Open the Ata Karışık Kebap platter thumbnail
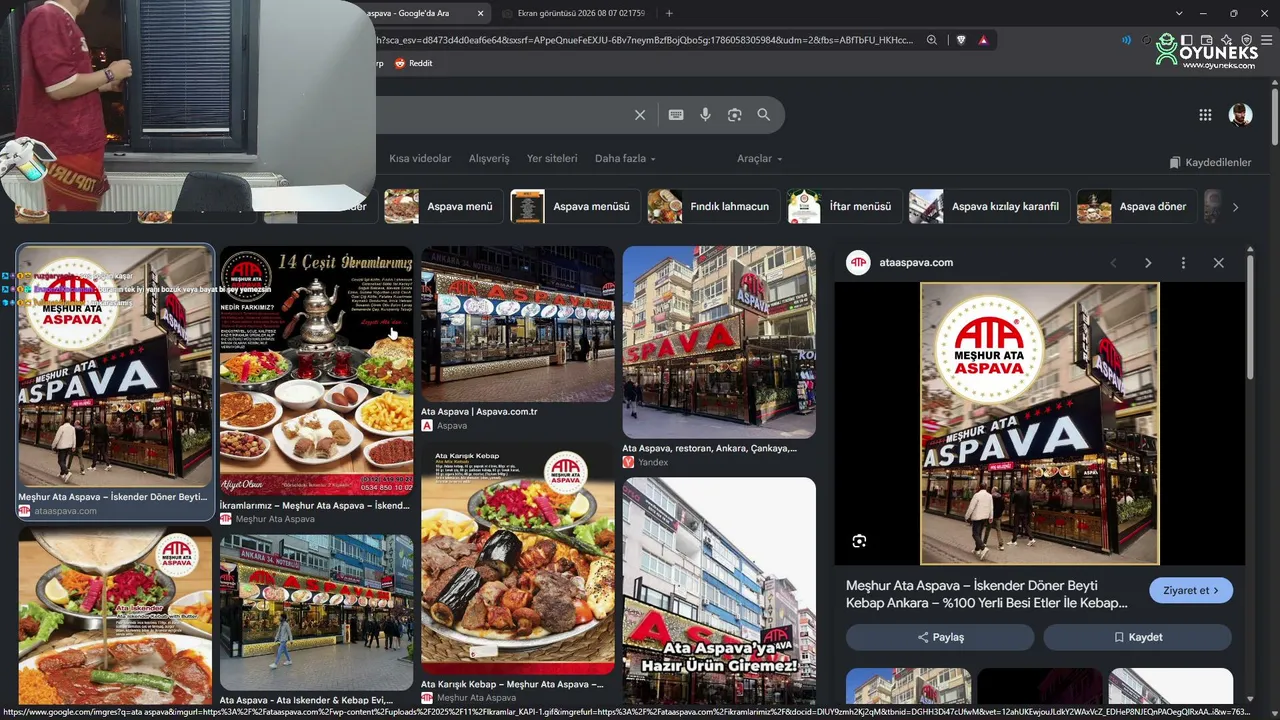This screenshot has height=720, width=1280. click(518, 559)
